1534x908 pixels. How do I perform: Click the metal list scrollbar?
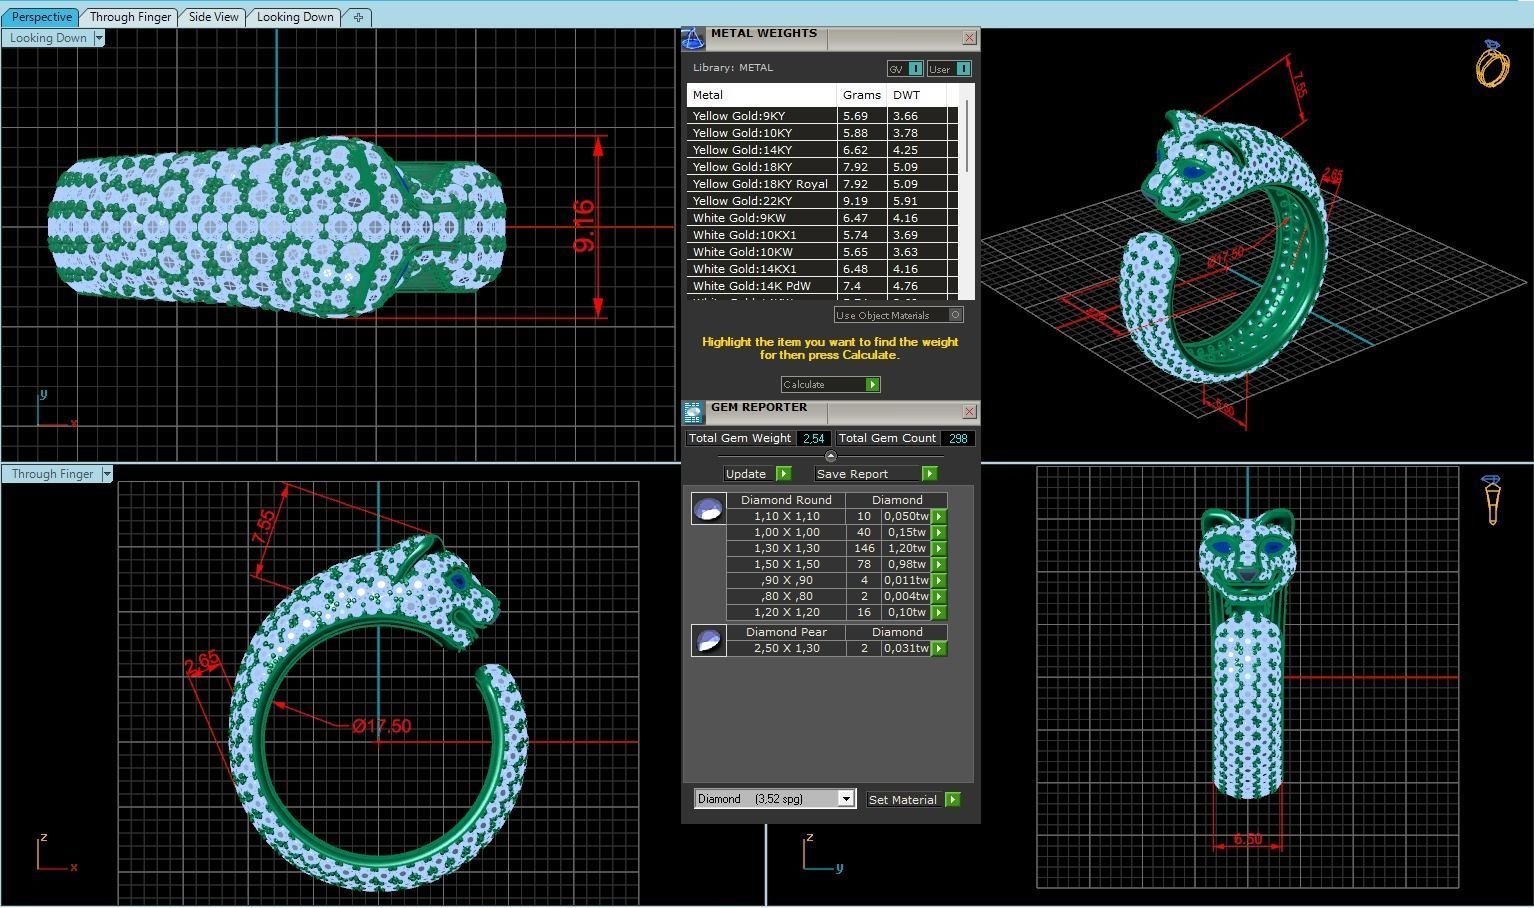(967, 135)
